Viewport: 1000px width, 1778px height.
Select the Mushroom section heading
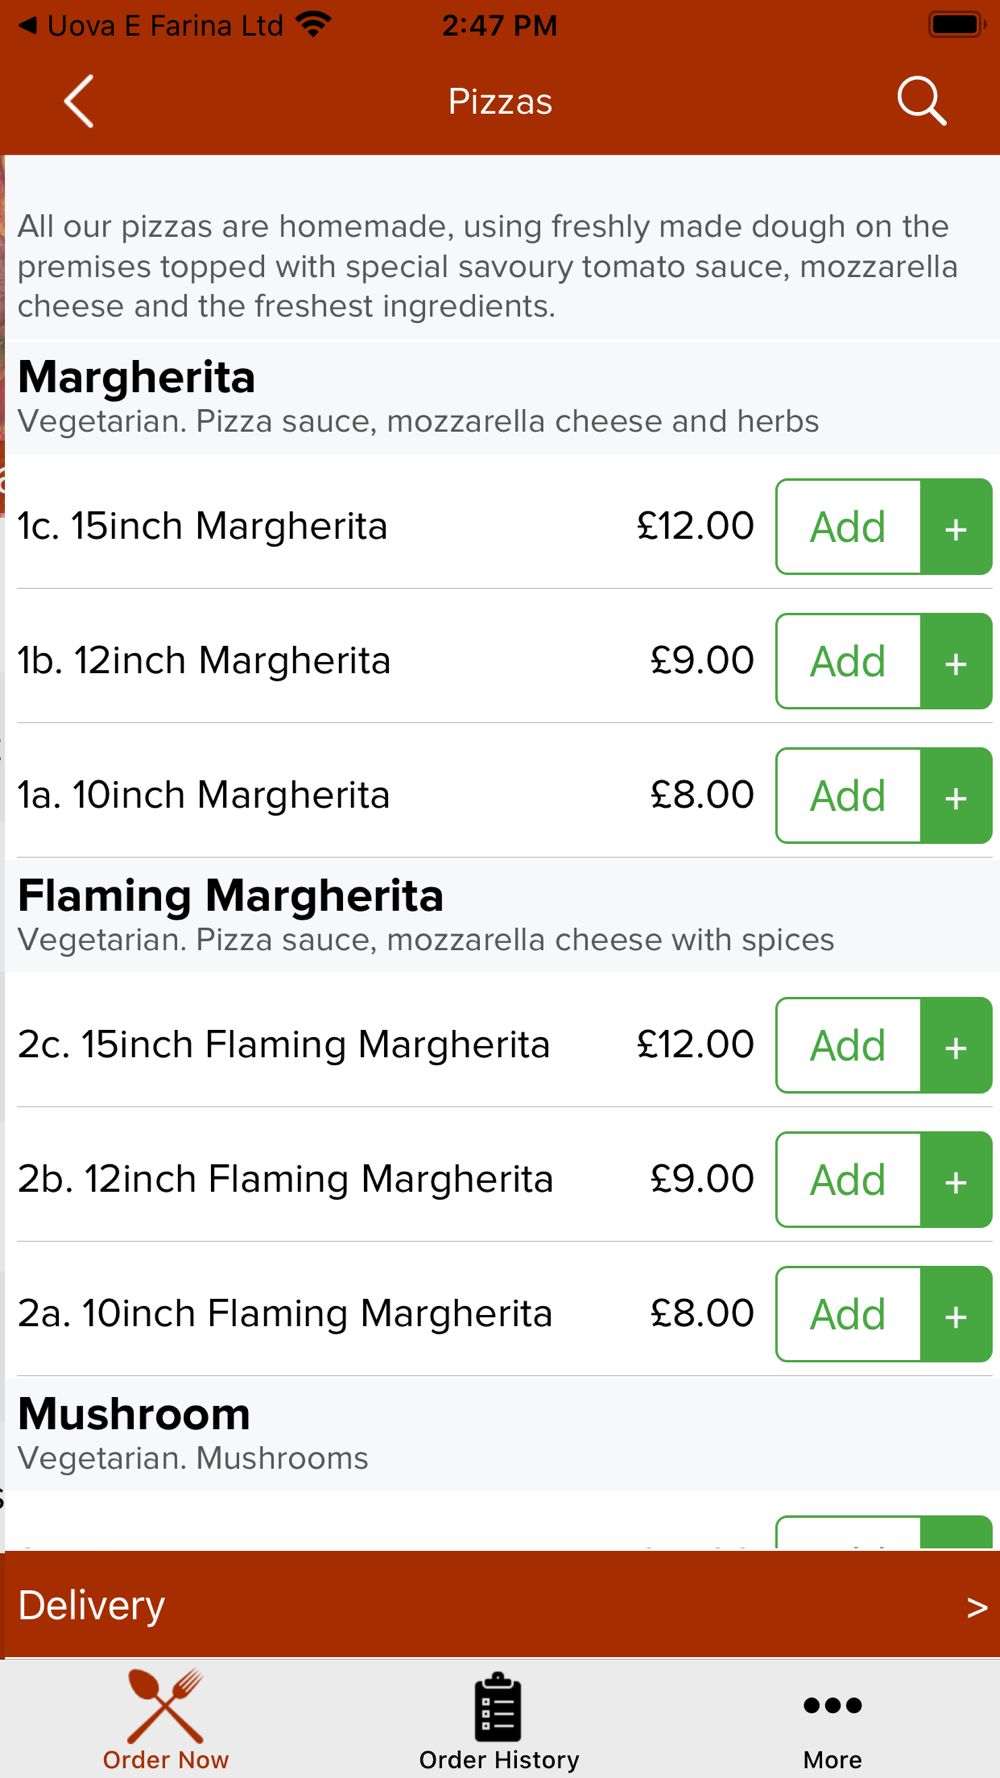point(134,1414)
